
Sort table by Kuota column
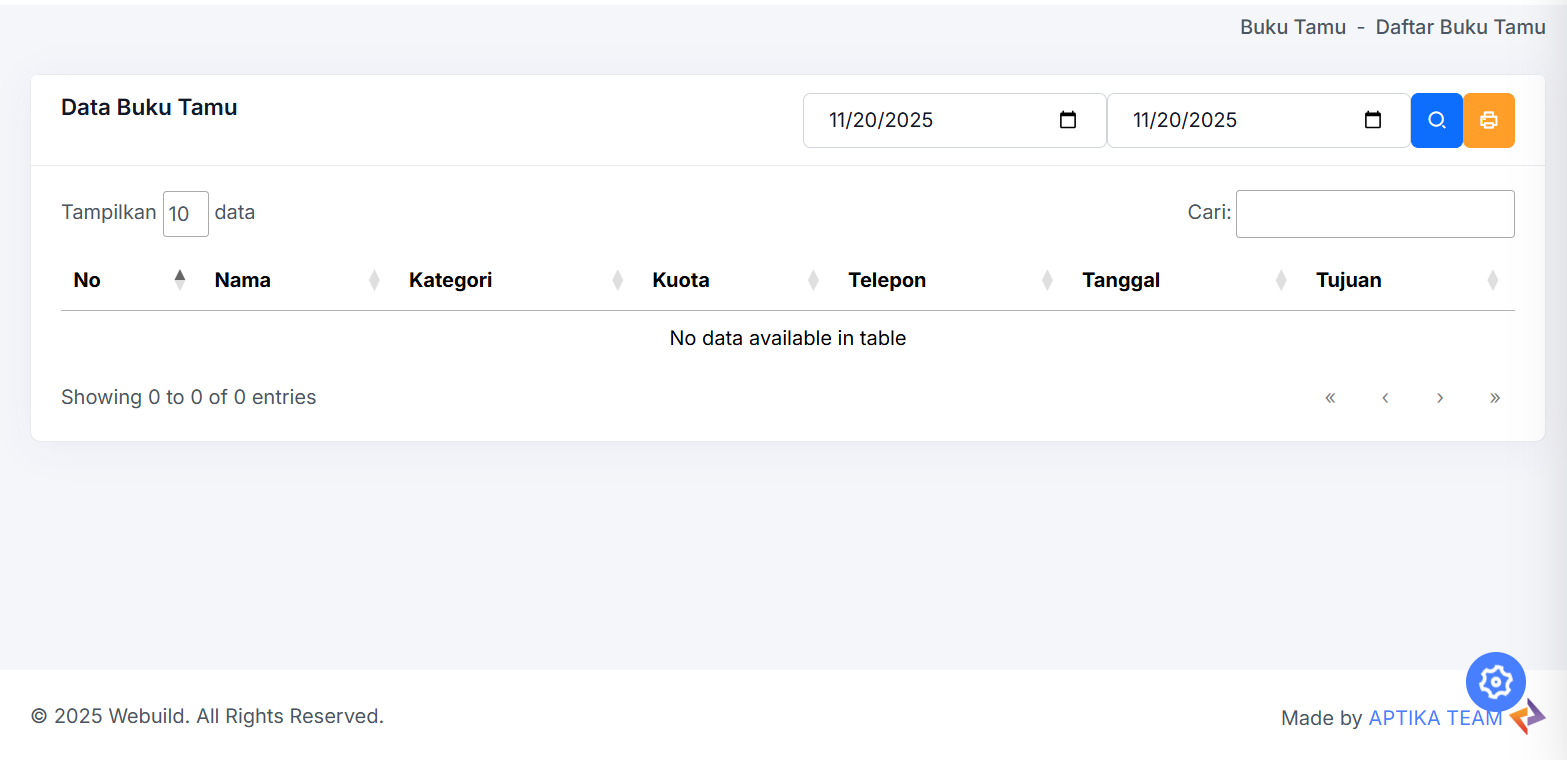[738, 280]
